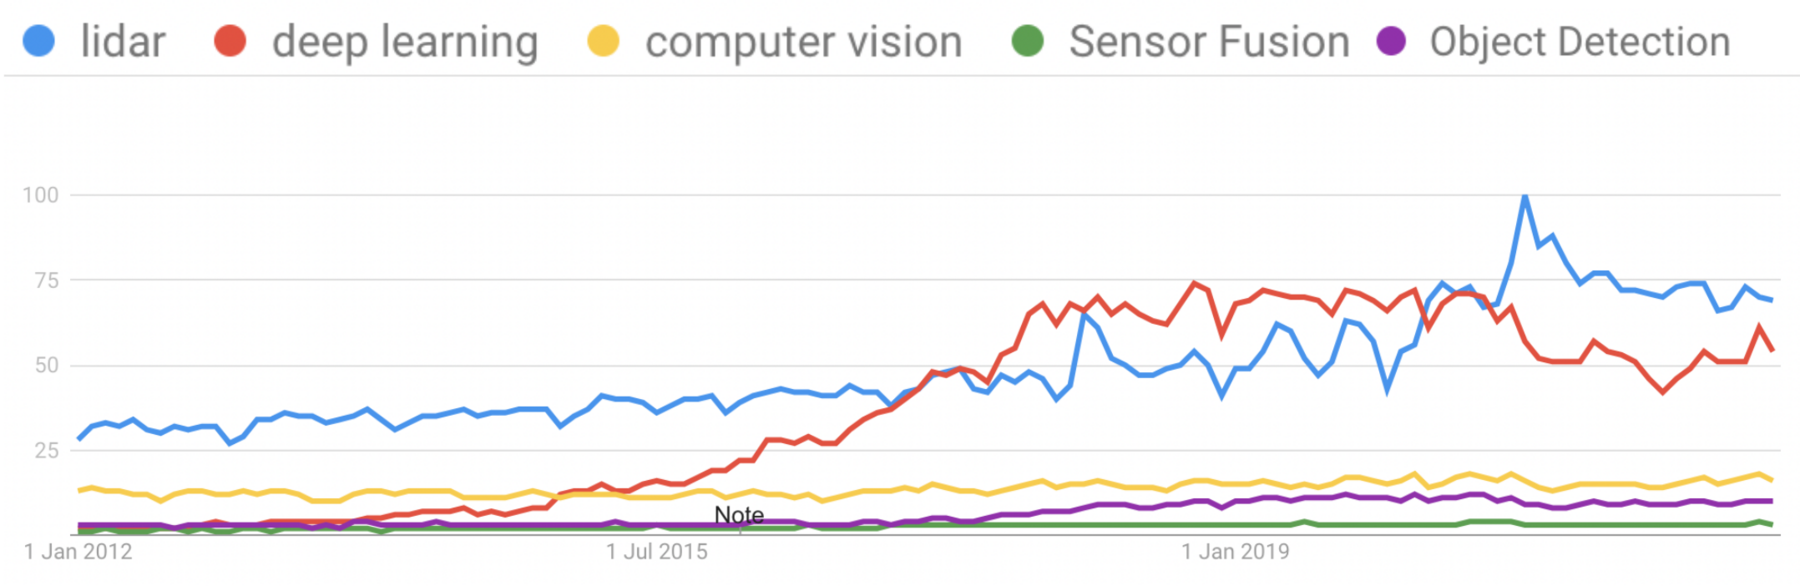
Task: Click the green Sensor Fusion legend dot
Action: click(x=1028, y=42)
